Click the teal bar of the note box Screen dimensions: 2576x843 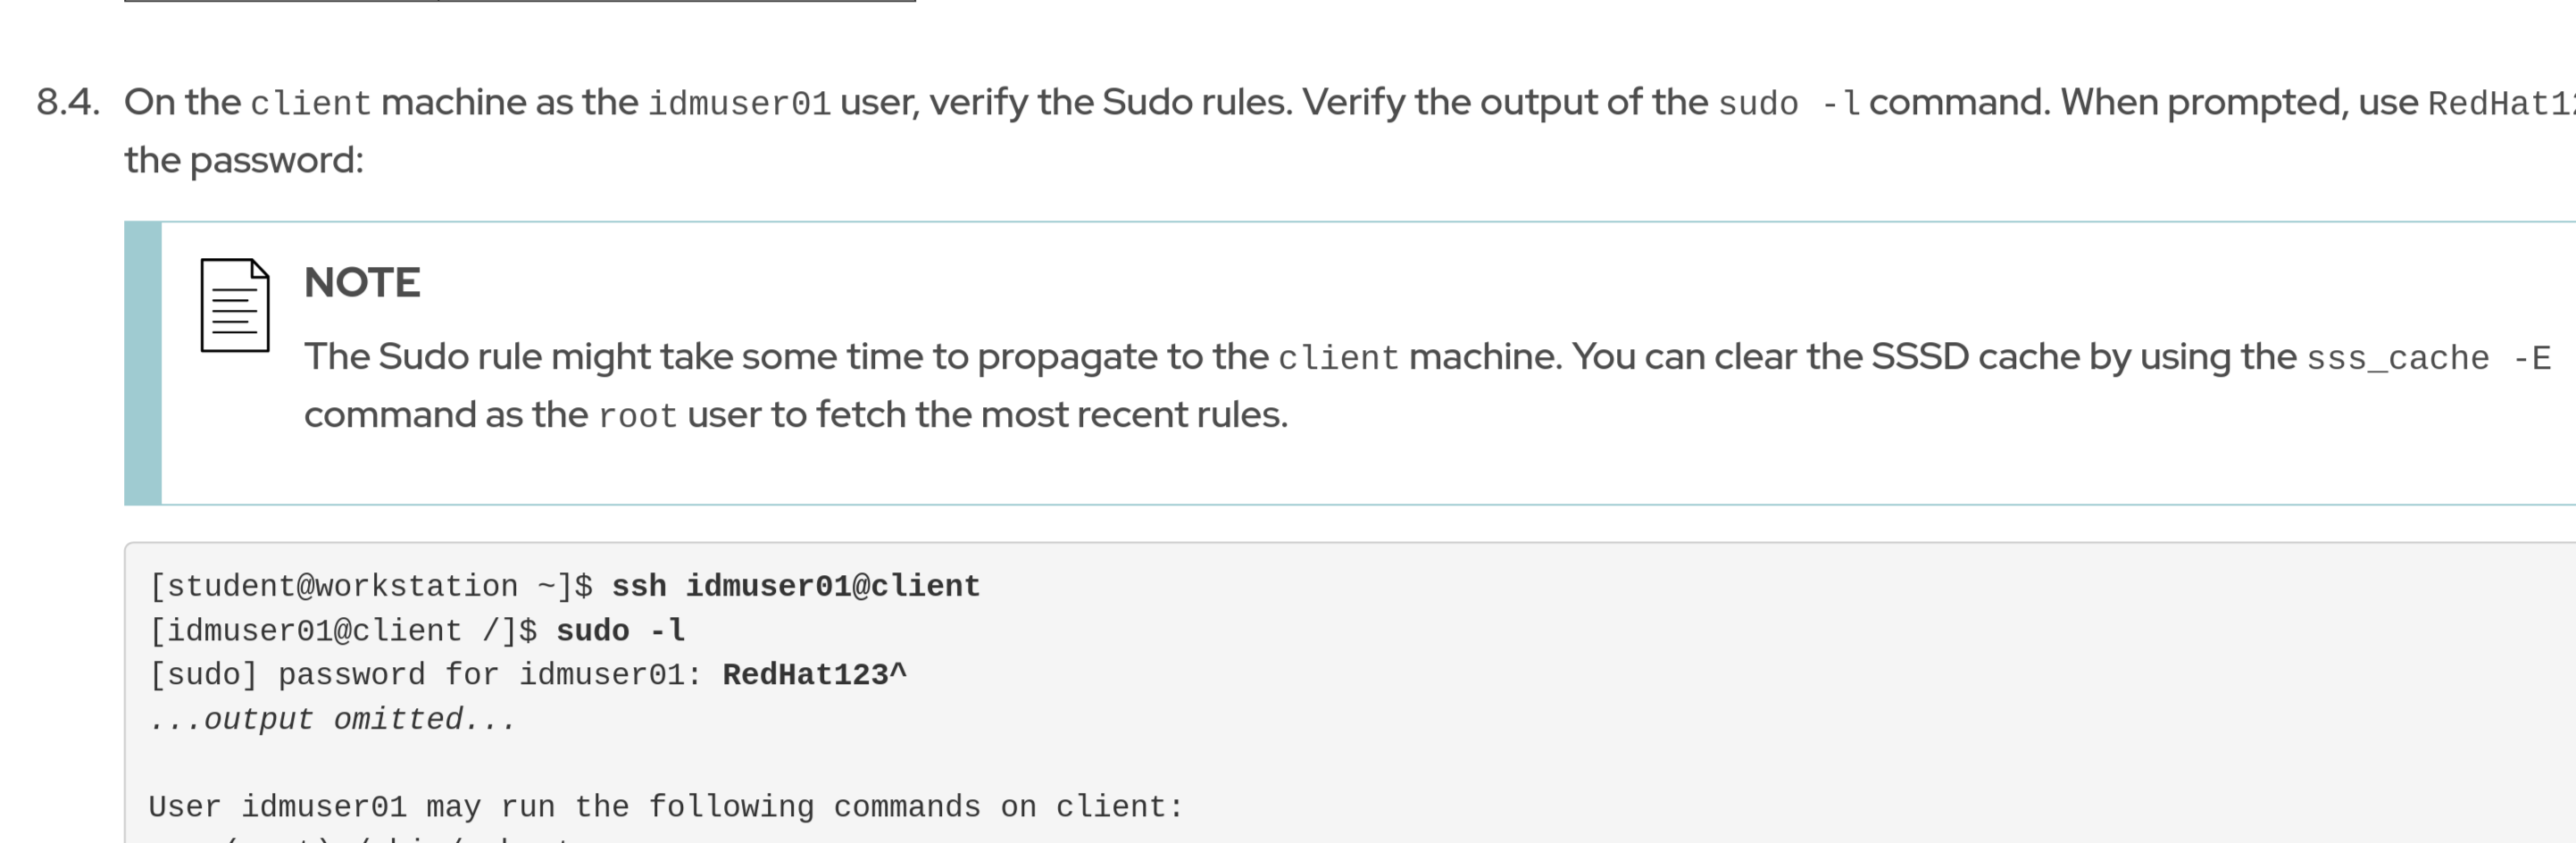coord(143,363)
